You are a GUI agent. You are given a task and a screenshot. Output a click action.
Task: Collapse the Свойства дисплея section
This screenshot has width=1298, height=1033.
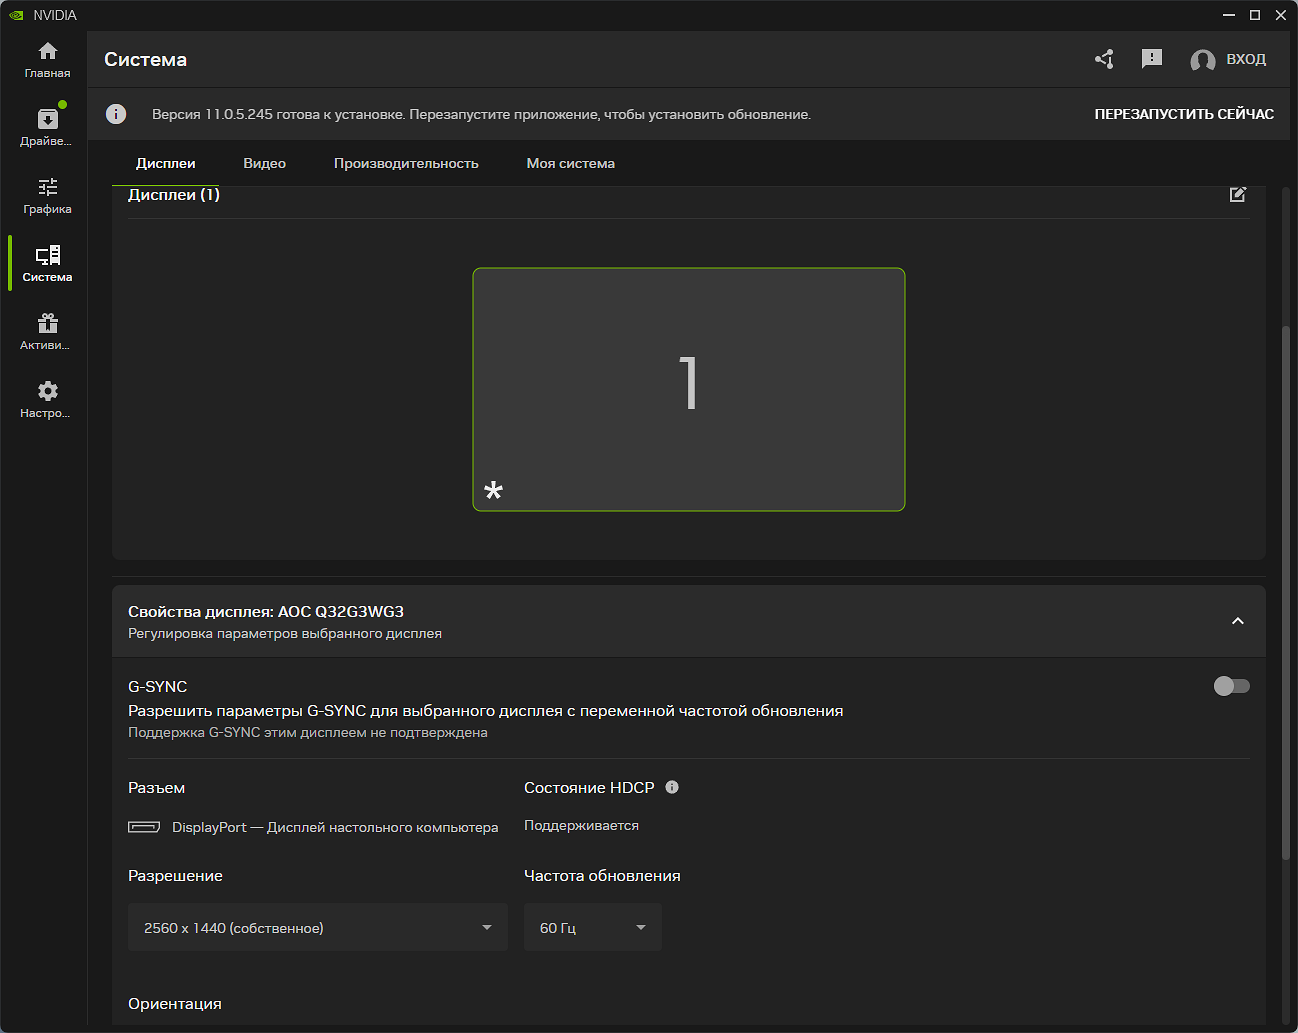click(x=1237, y=621)
